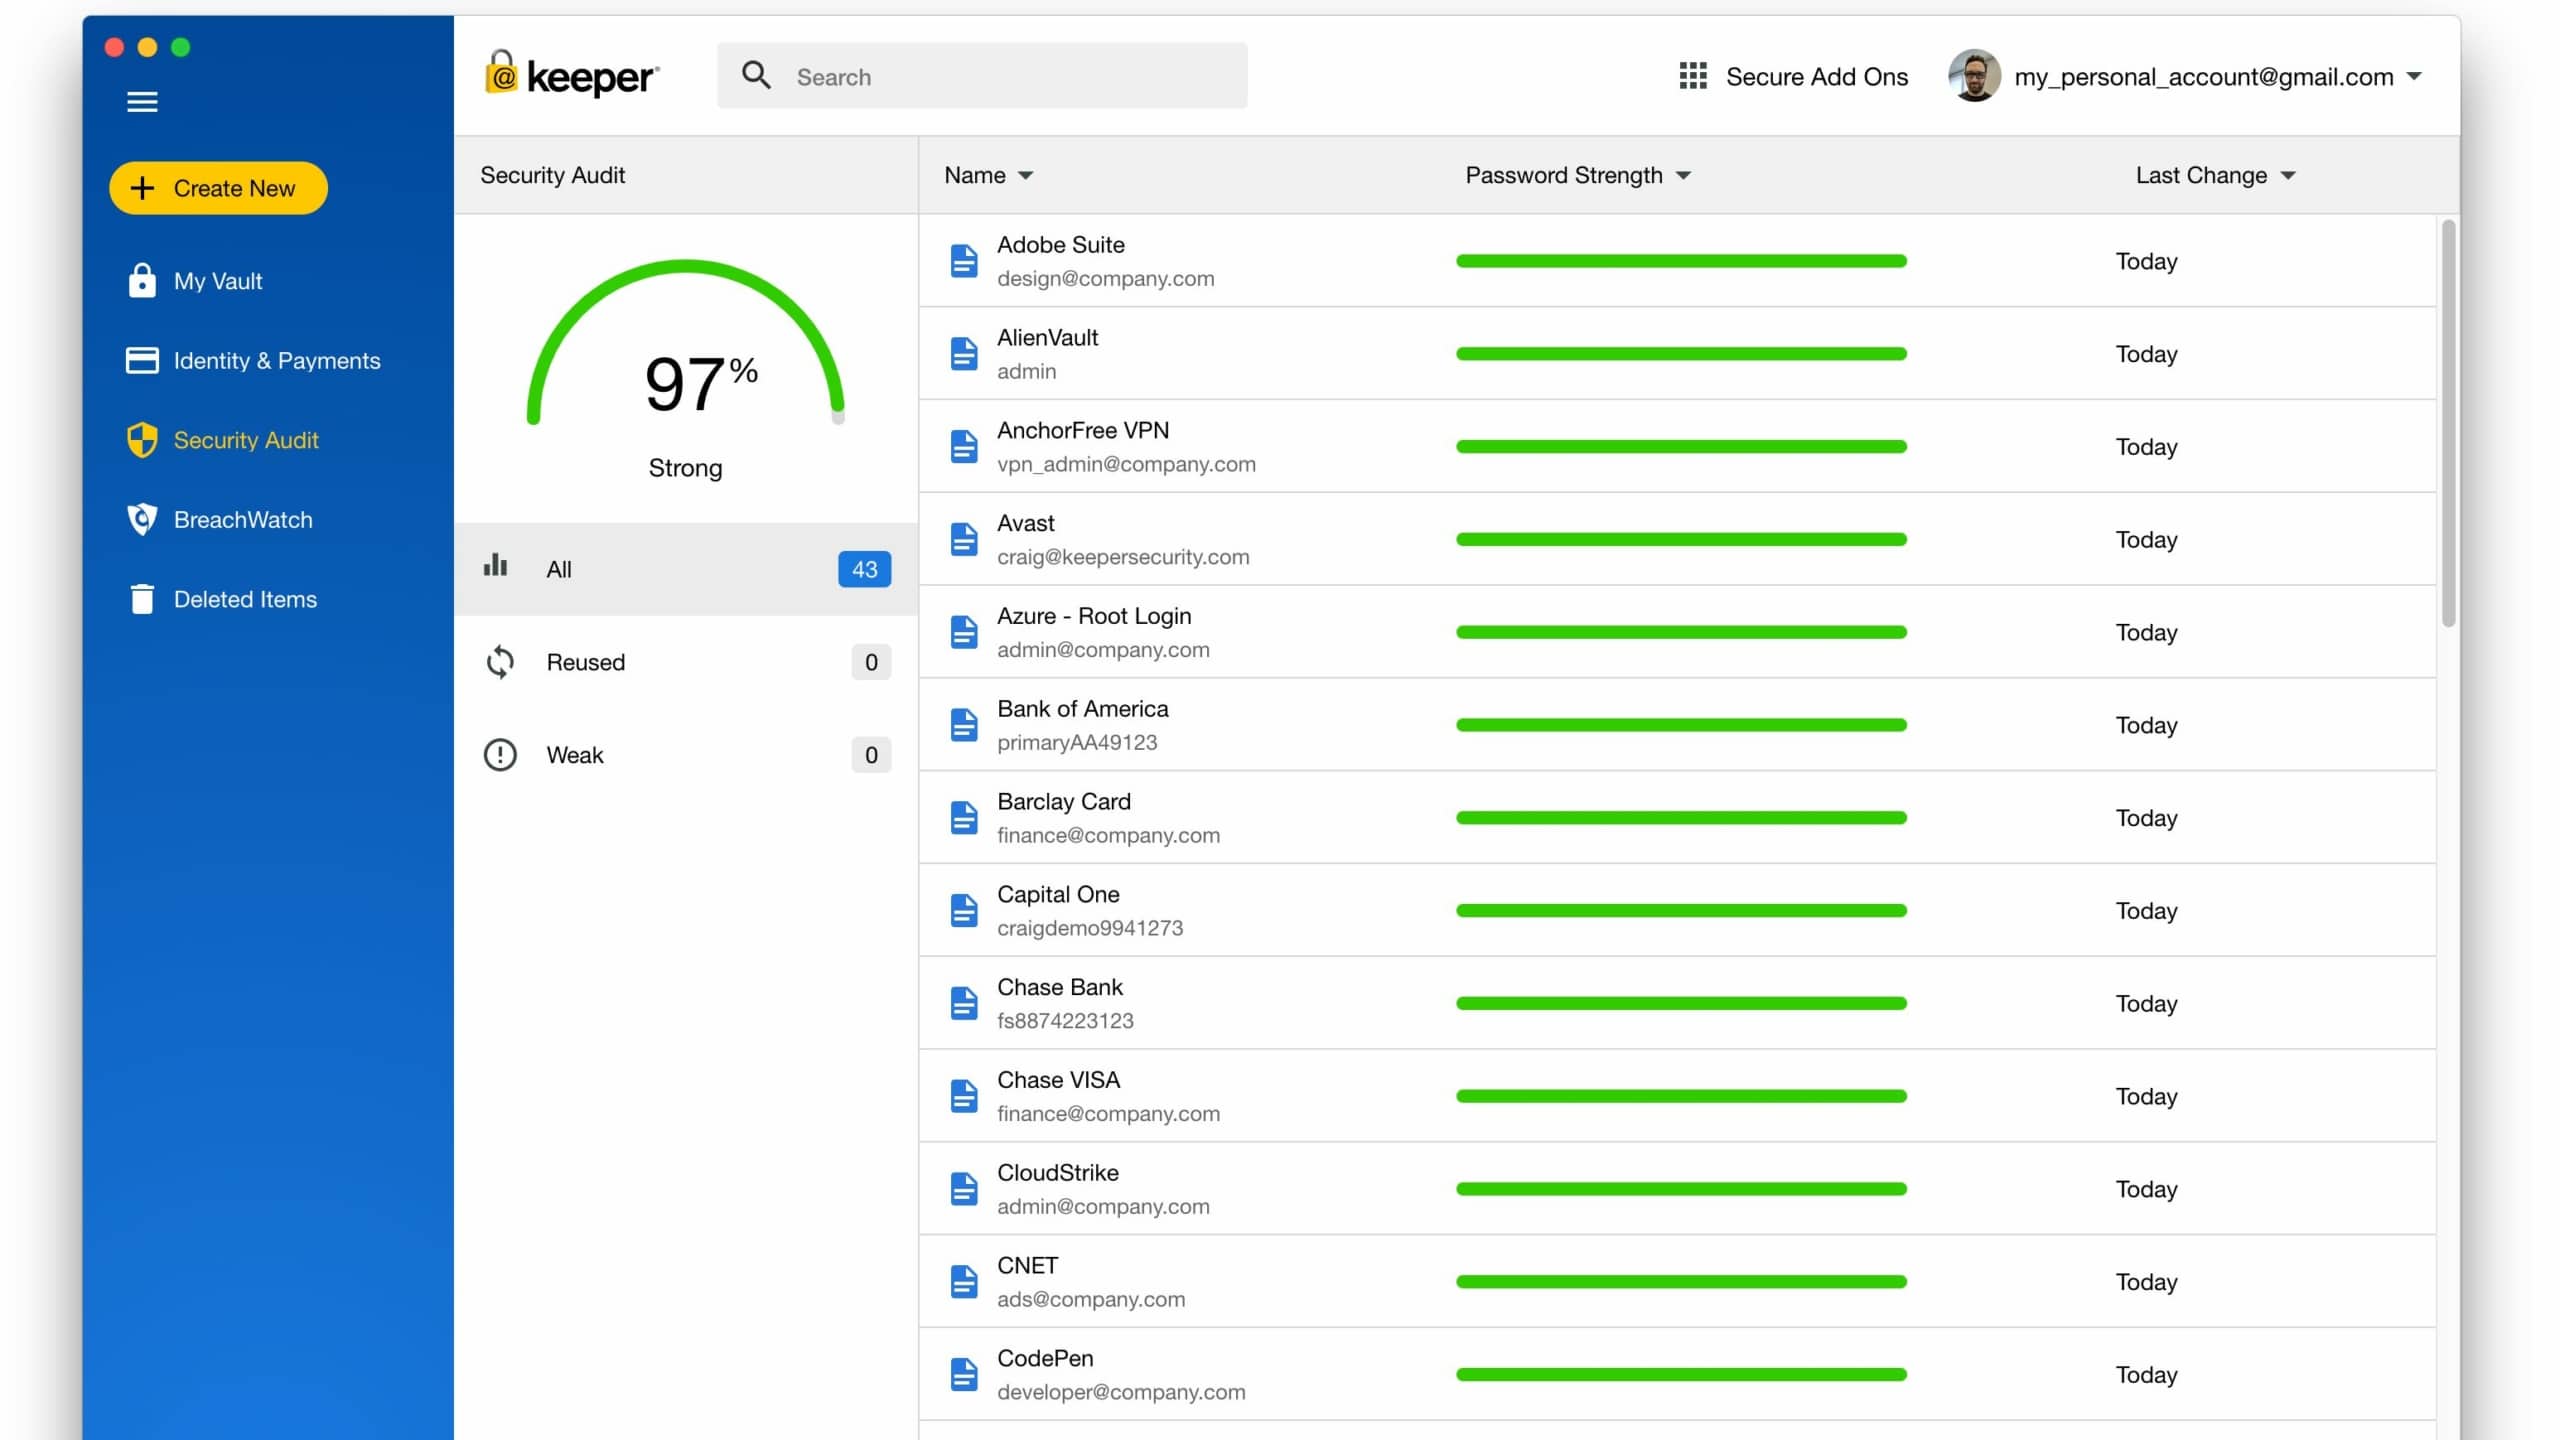This screenshot has height=1440, width=2560.
Task: Click the Keeper logo
Action: 572,75
